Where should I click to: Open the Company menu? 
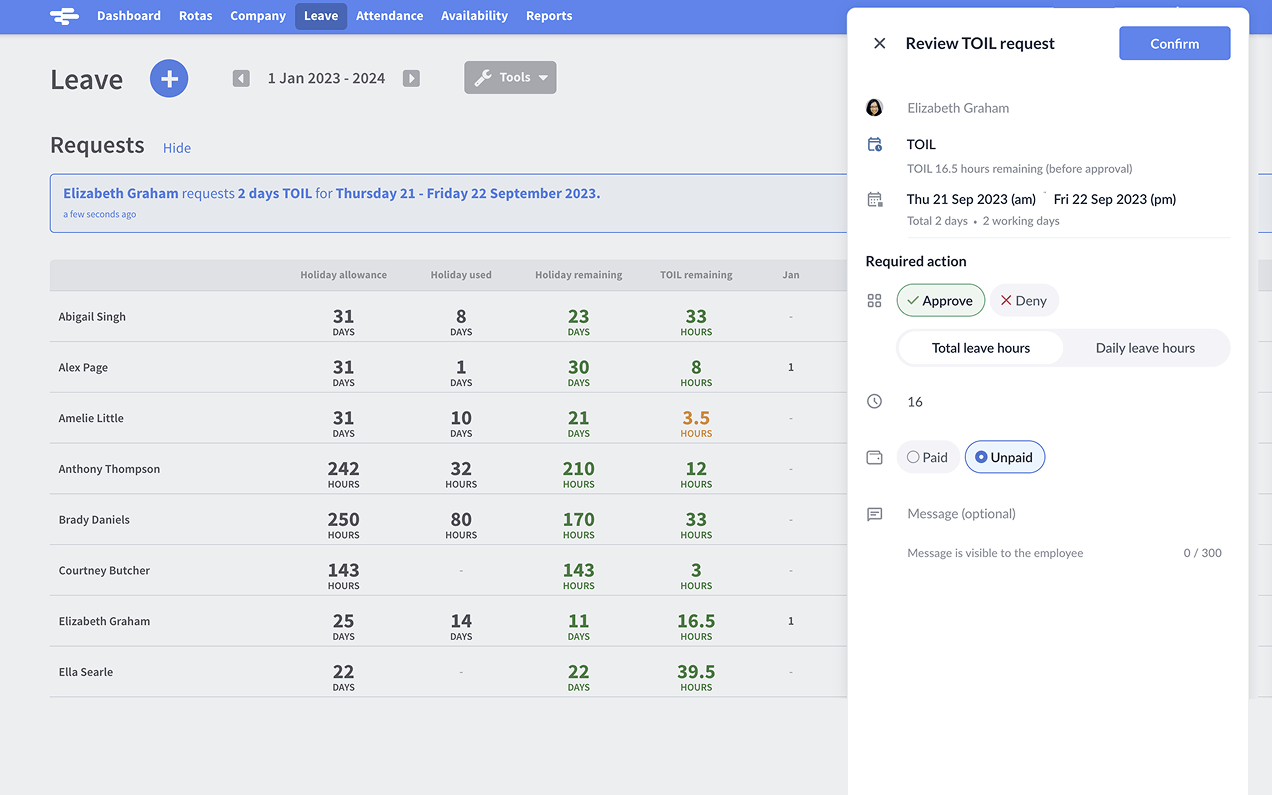coord(258,16)
